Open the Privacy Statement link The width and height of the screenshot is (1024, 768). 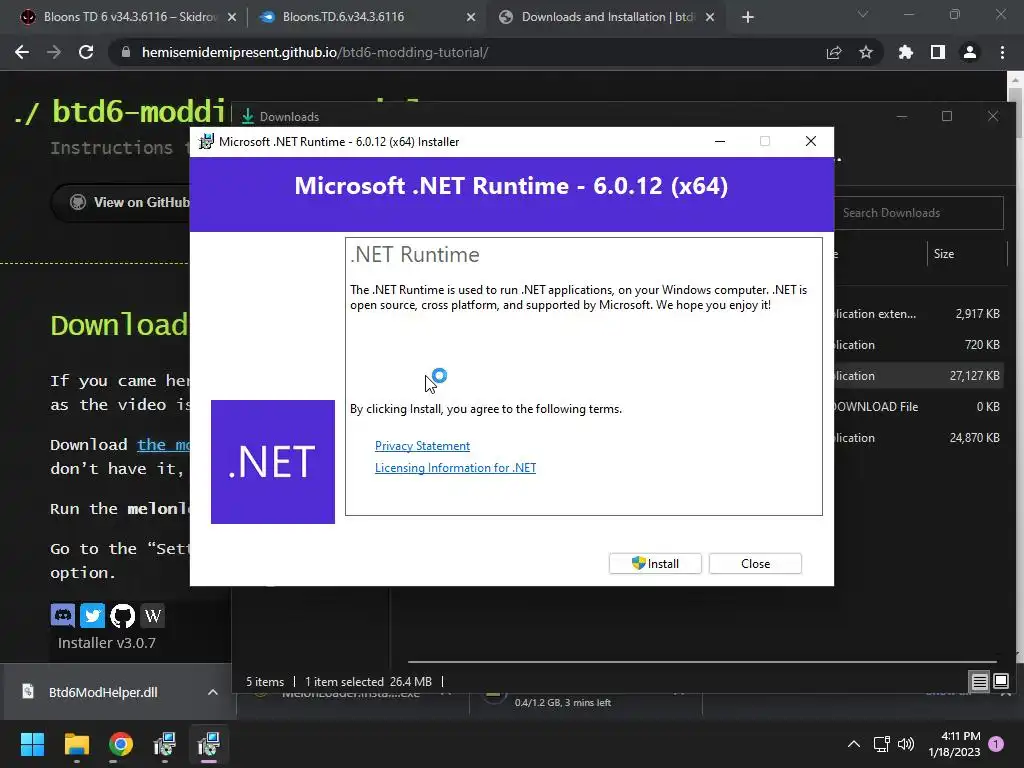[x=422, y=445]
